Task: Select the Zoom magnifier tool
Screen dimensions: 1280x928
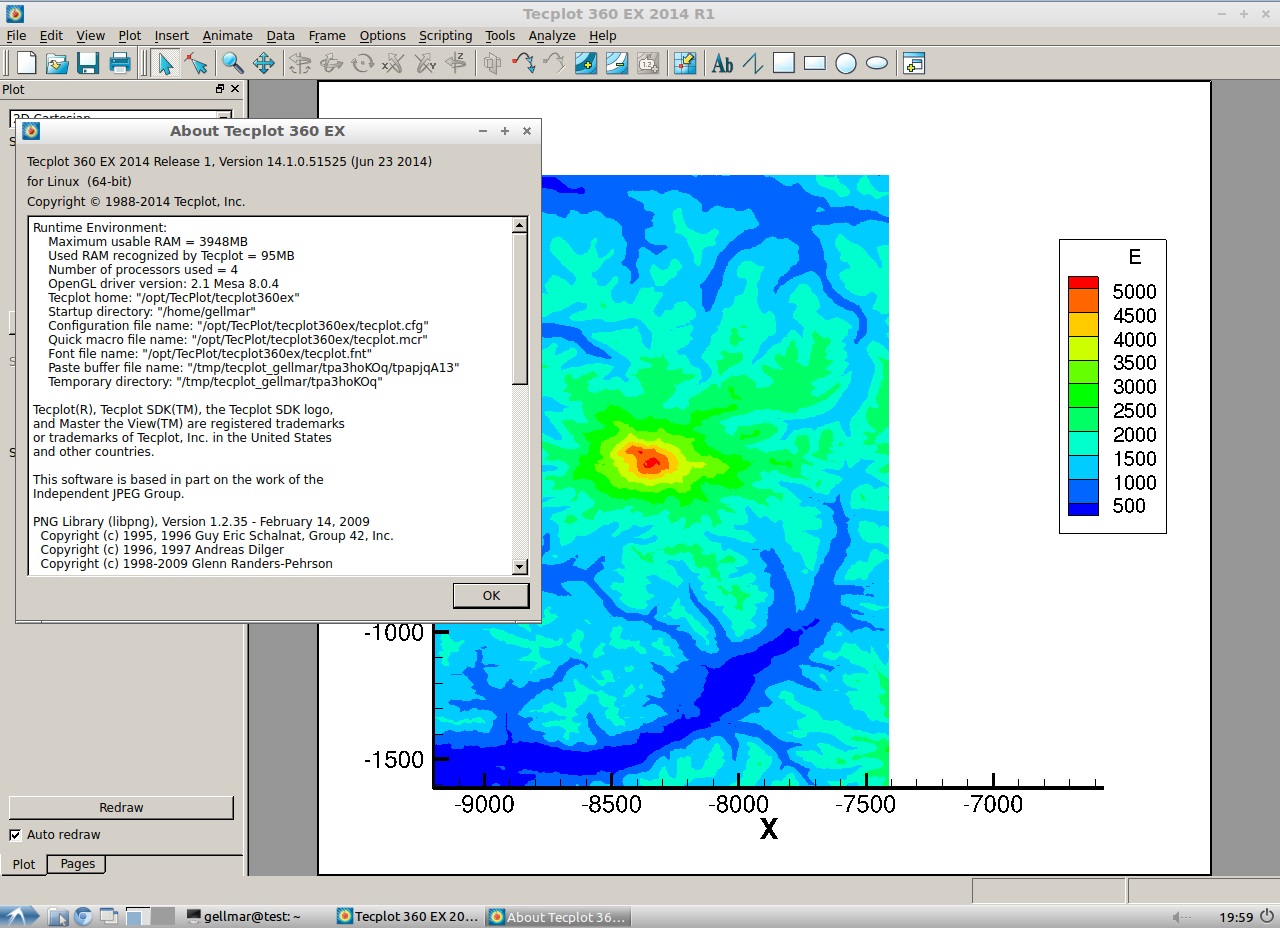Action: pyautogui.click(x=233, y=63)
